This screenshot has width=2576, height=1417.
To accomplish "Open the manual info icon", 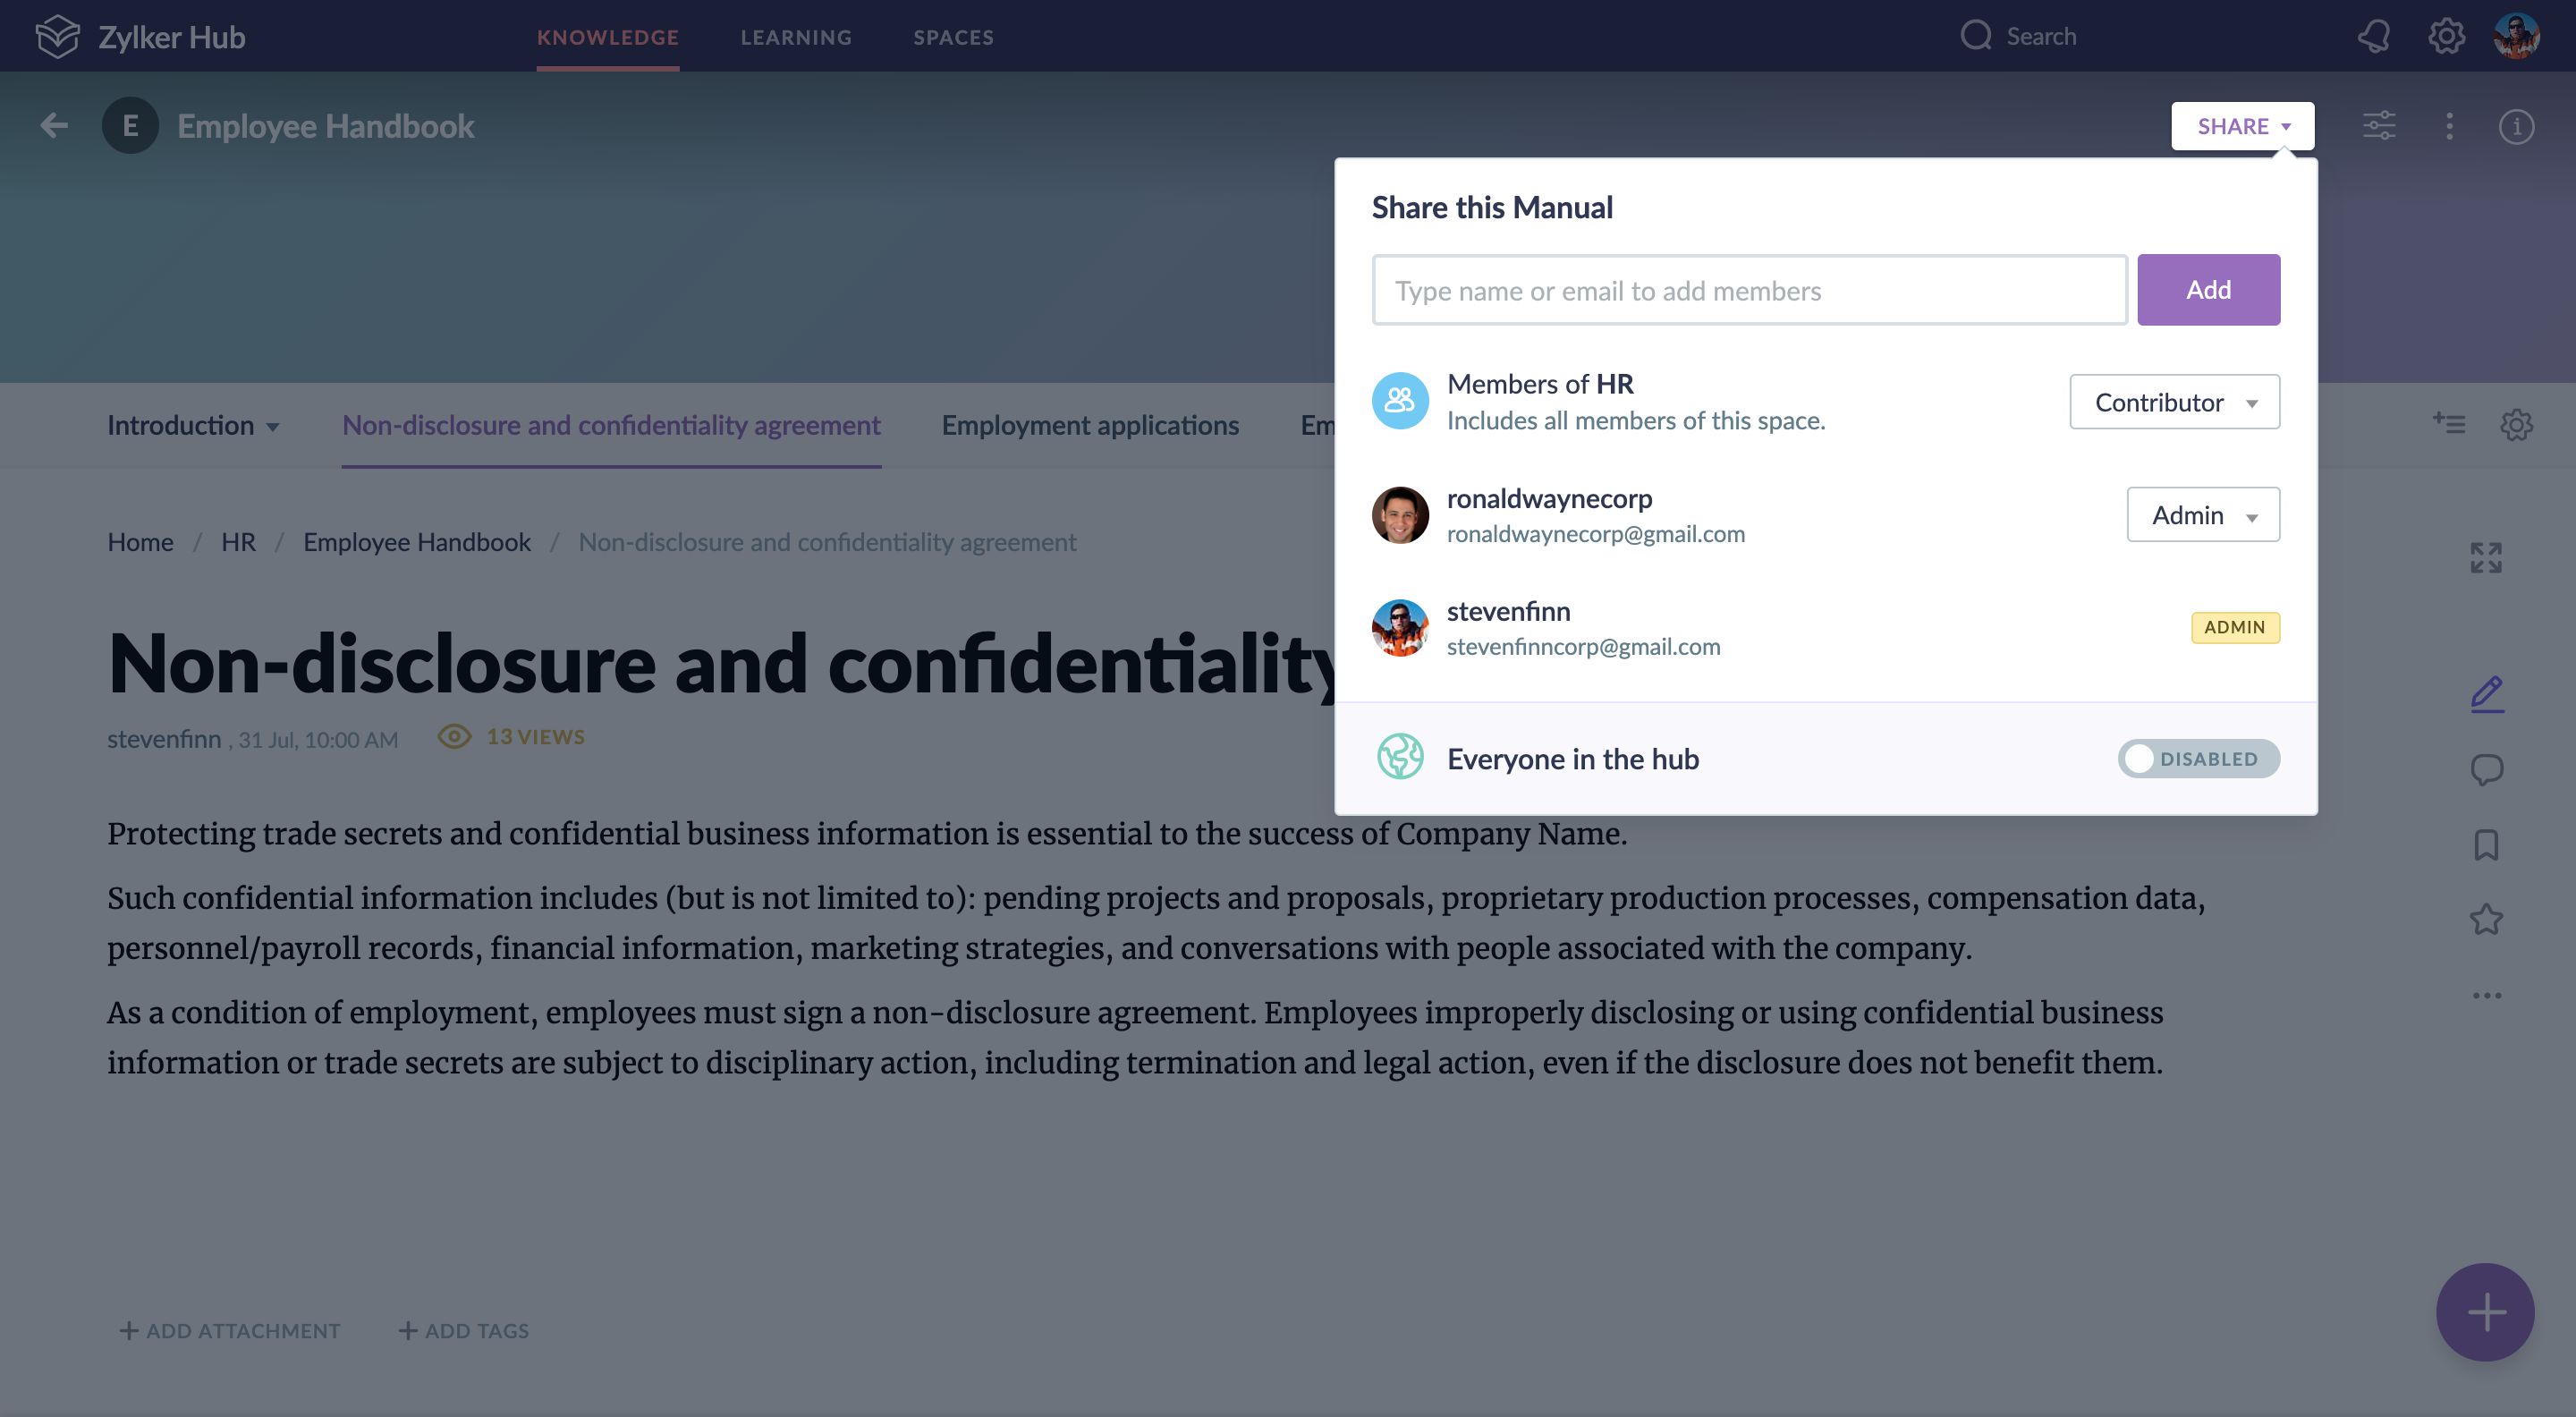I will pyautogui.click(x=2516, y=126).
